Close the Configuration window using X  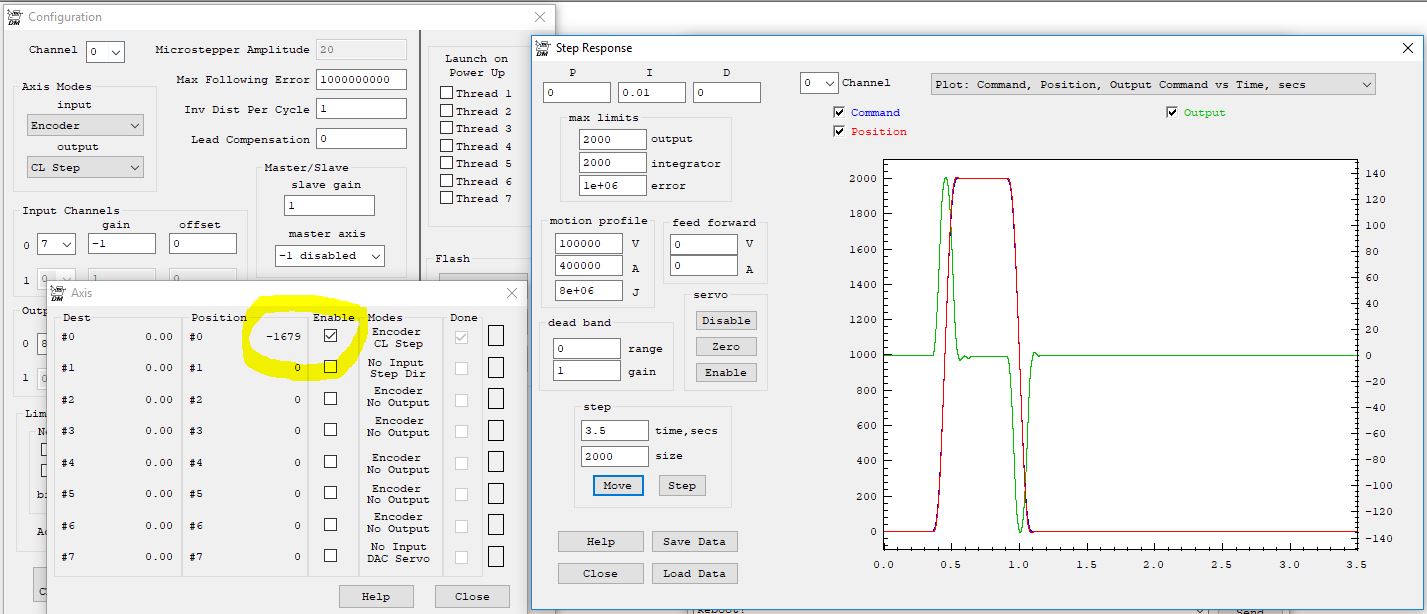540,17
